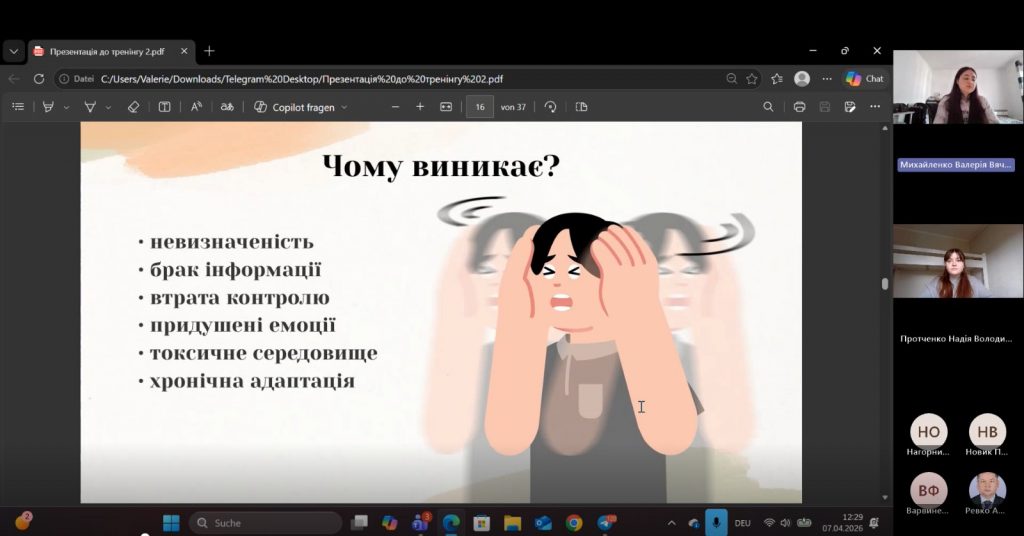This screenshot has height=536, width=1024.
Task: Open a new browser tab
Action: [x=209, y=51]
